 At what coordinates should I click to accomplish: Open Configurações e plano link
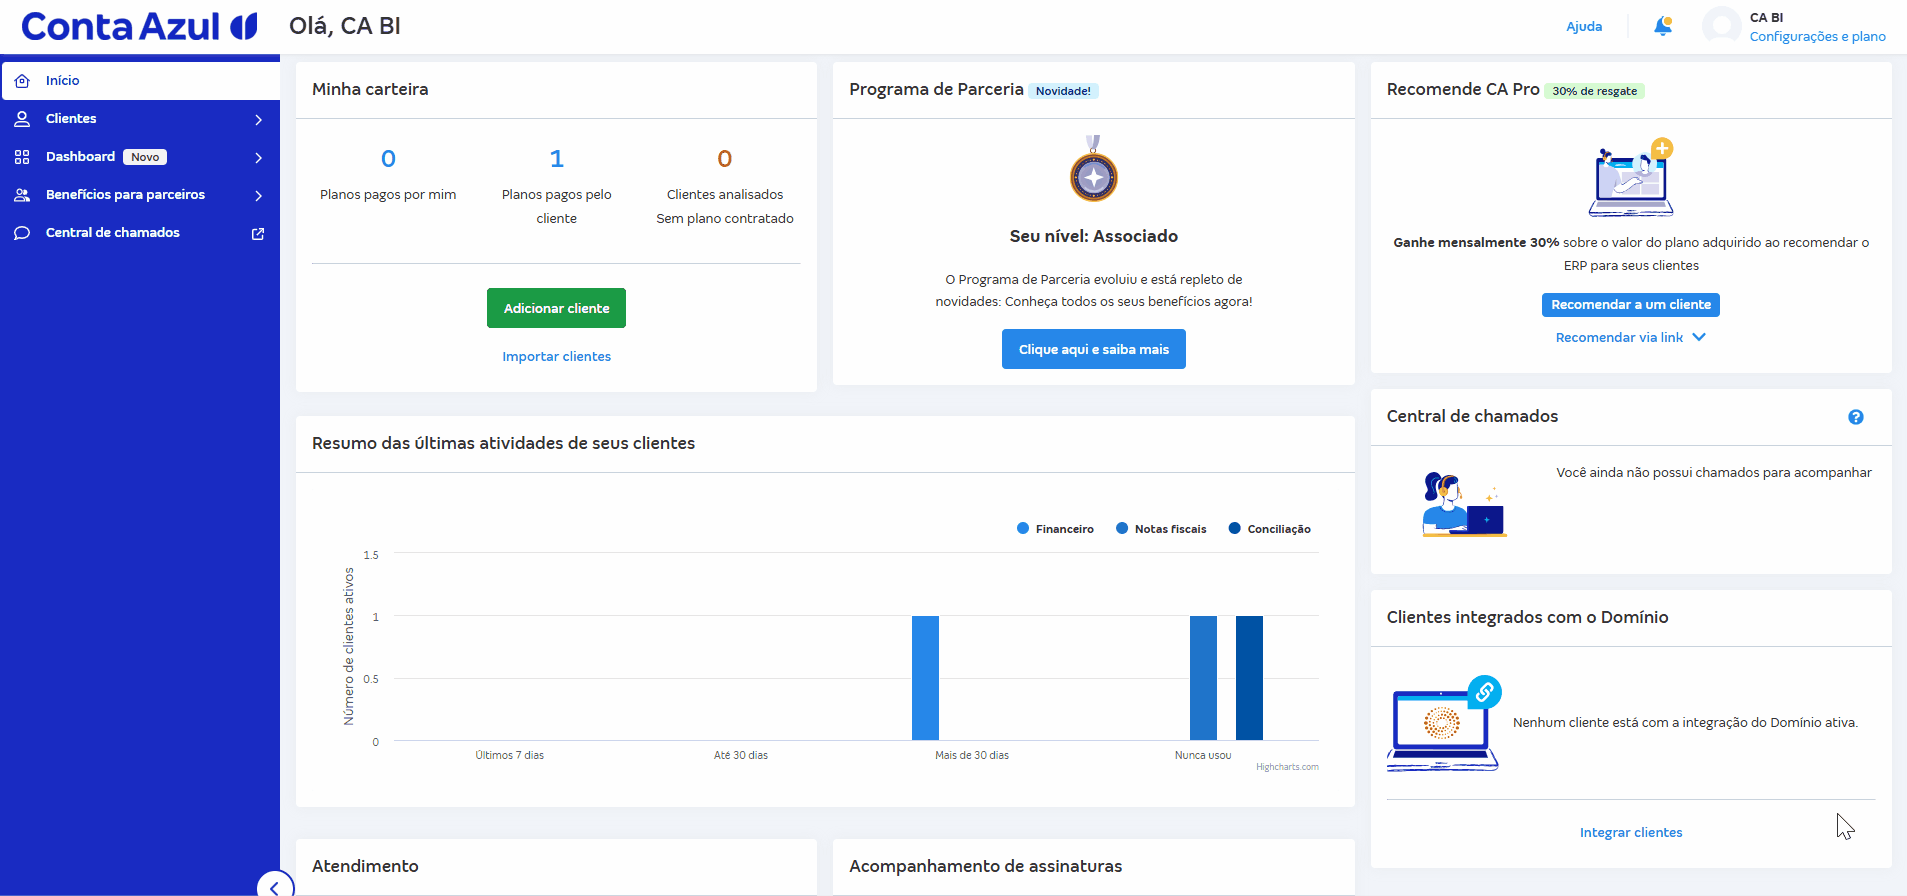point(1818,36)
